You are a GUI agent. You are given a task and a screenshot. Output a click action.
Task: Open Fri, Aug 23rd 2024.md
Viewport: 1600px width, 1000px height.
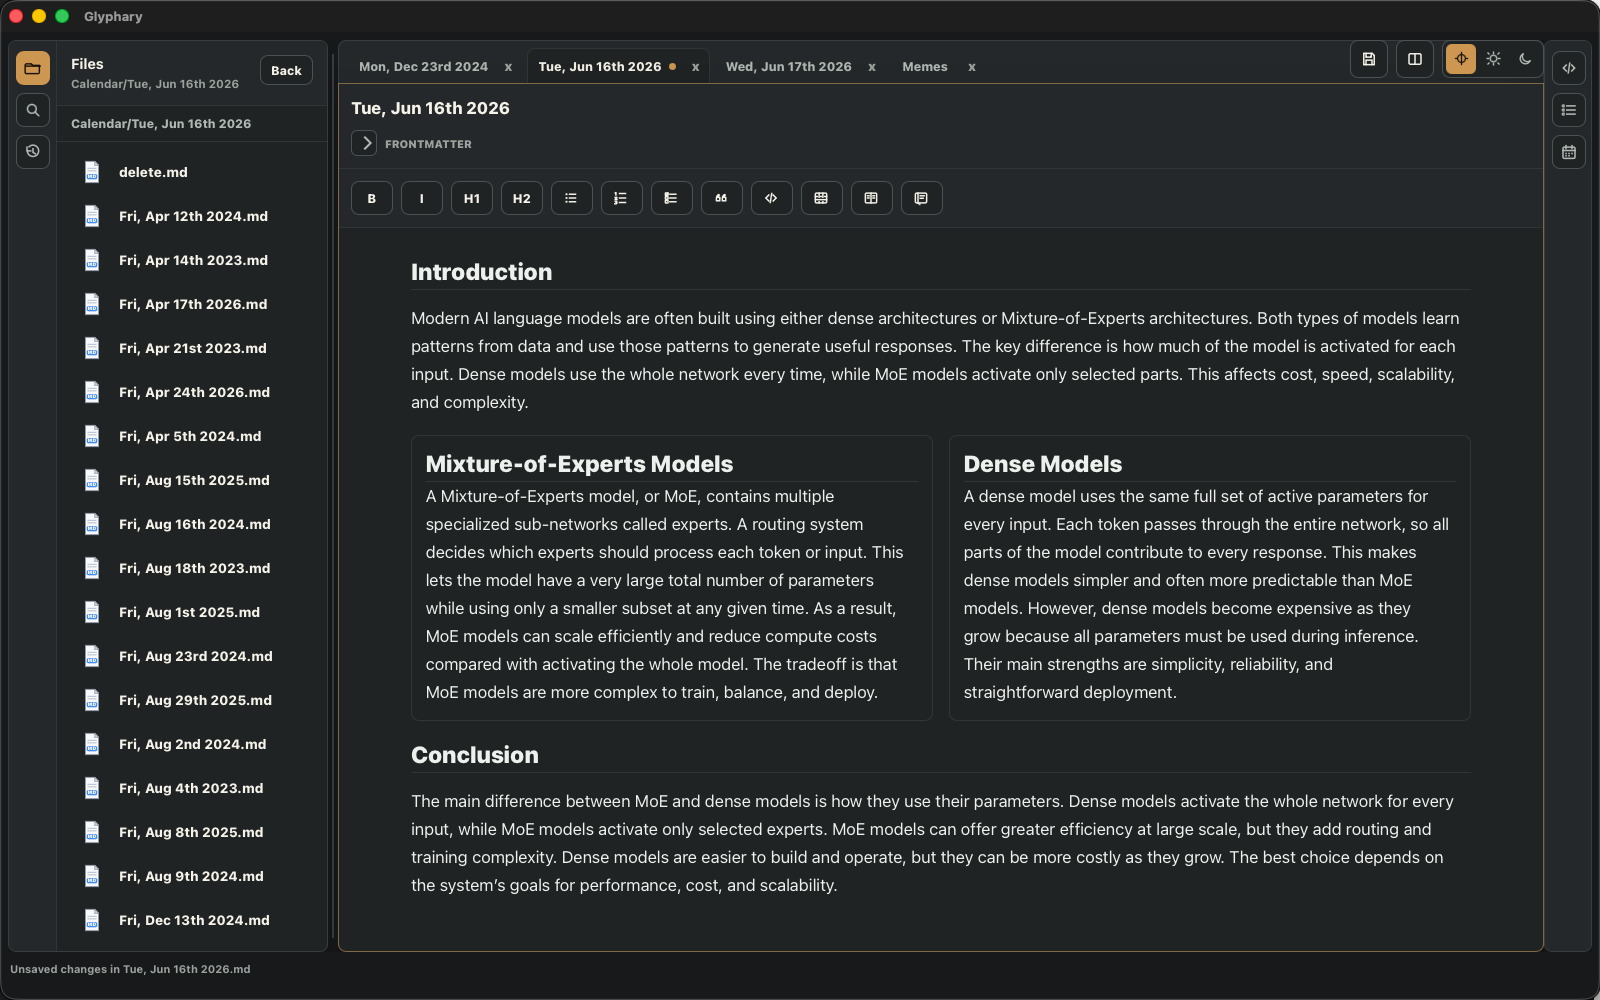pos(192,656)
